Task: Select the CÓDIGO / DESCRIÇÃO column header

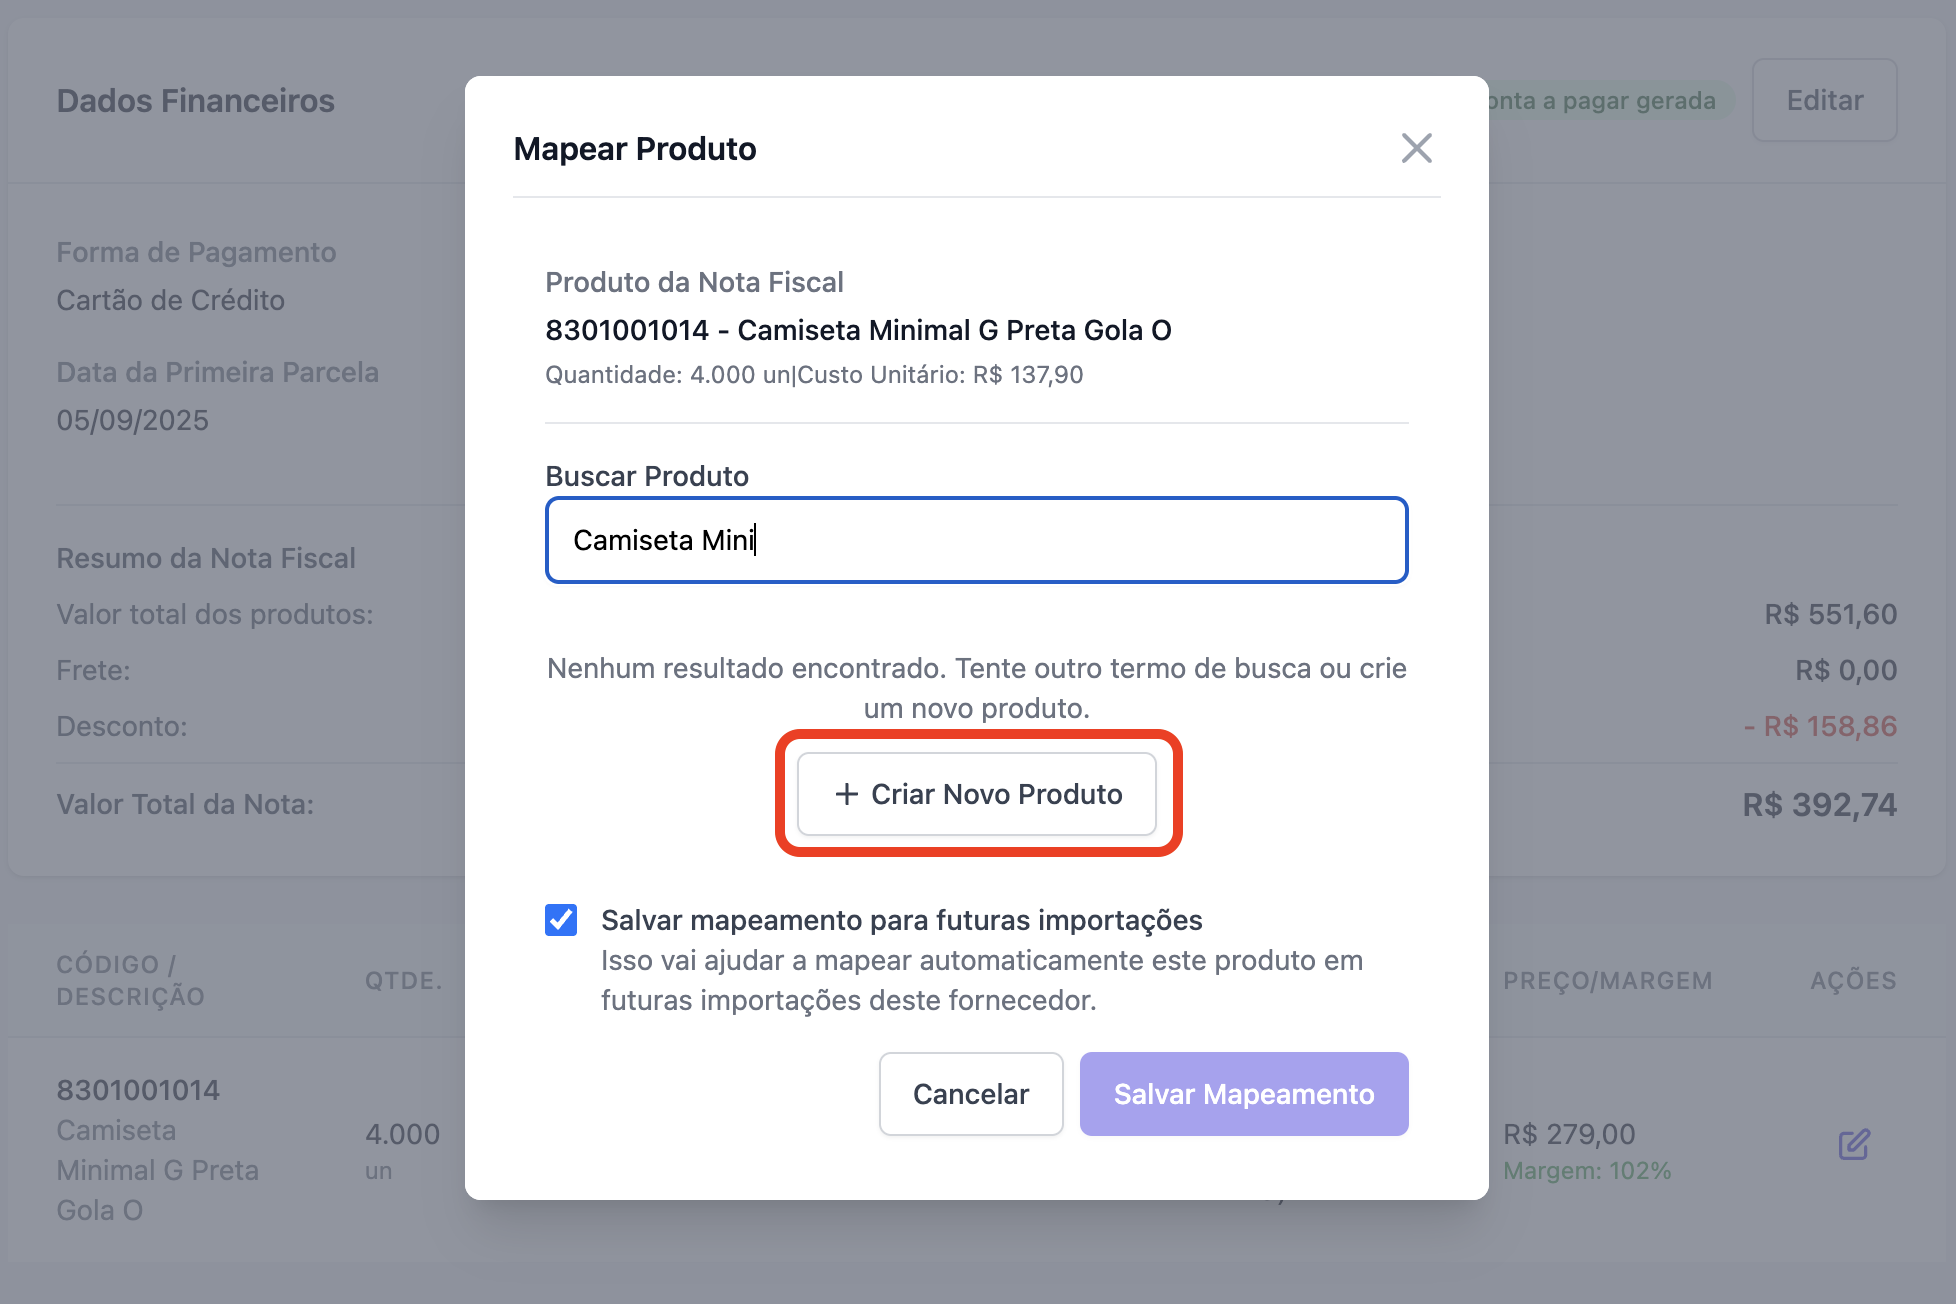Action: click(x=131, y=980)
